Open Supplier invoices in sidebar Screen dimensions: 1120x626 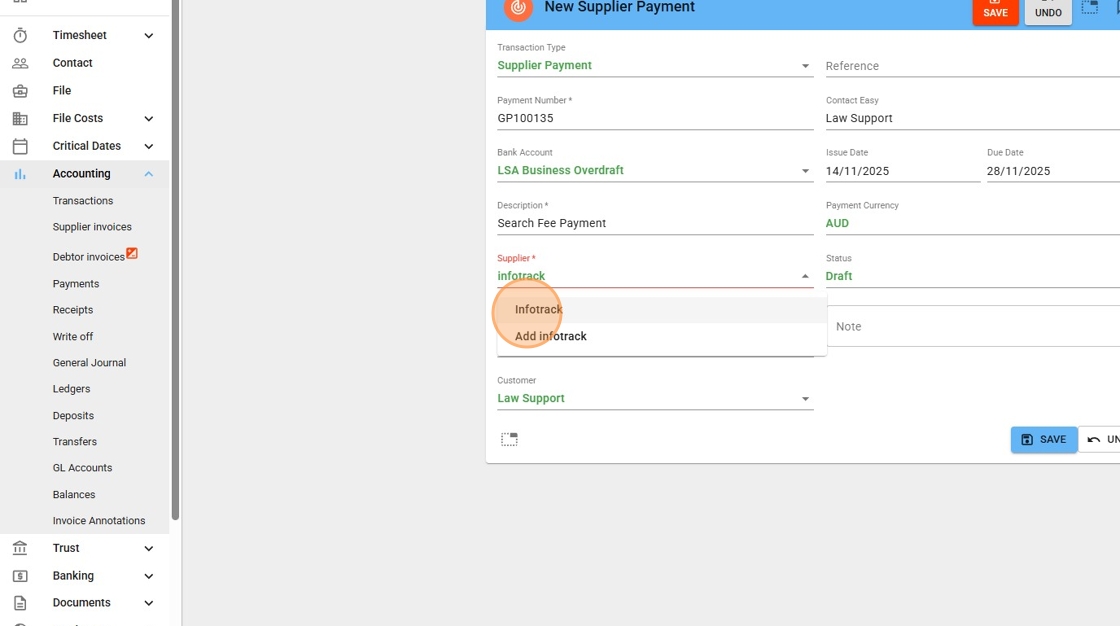92,227
